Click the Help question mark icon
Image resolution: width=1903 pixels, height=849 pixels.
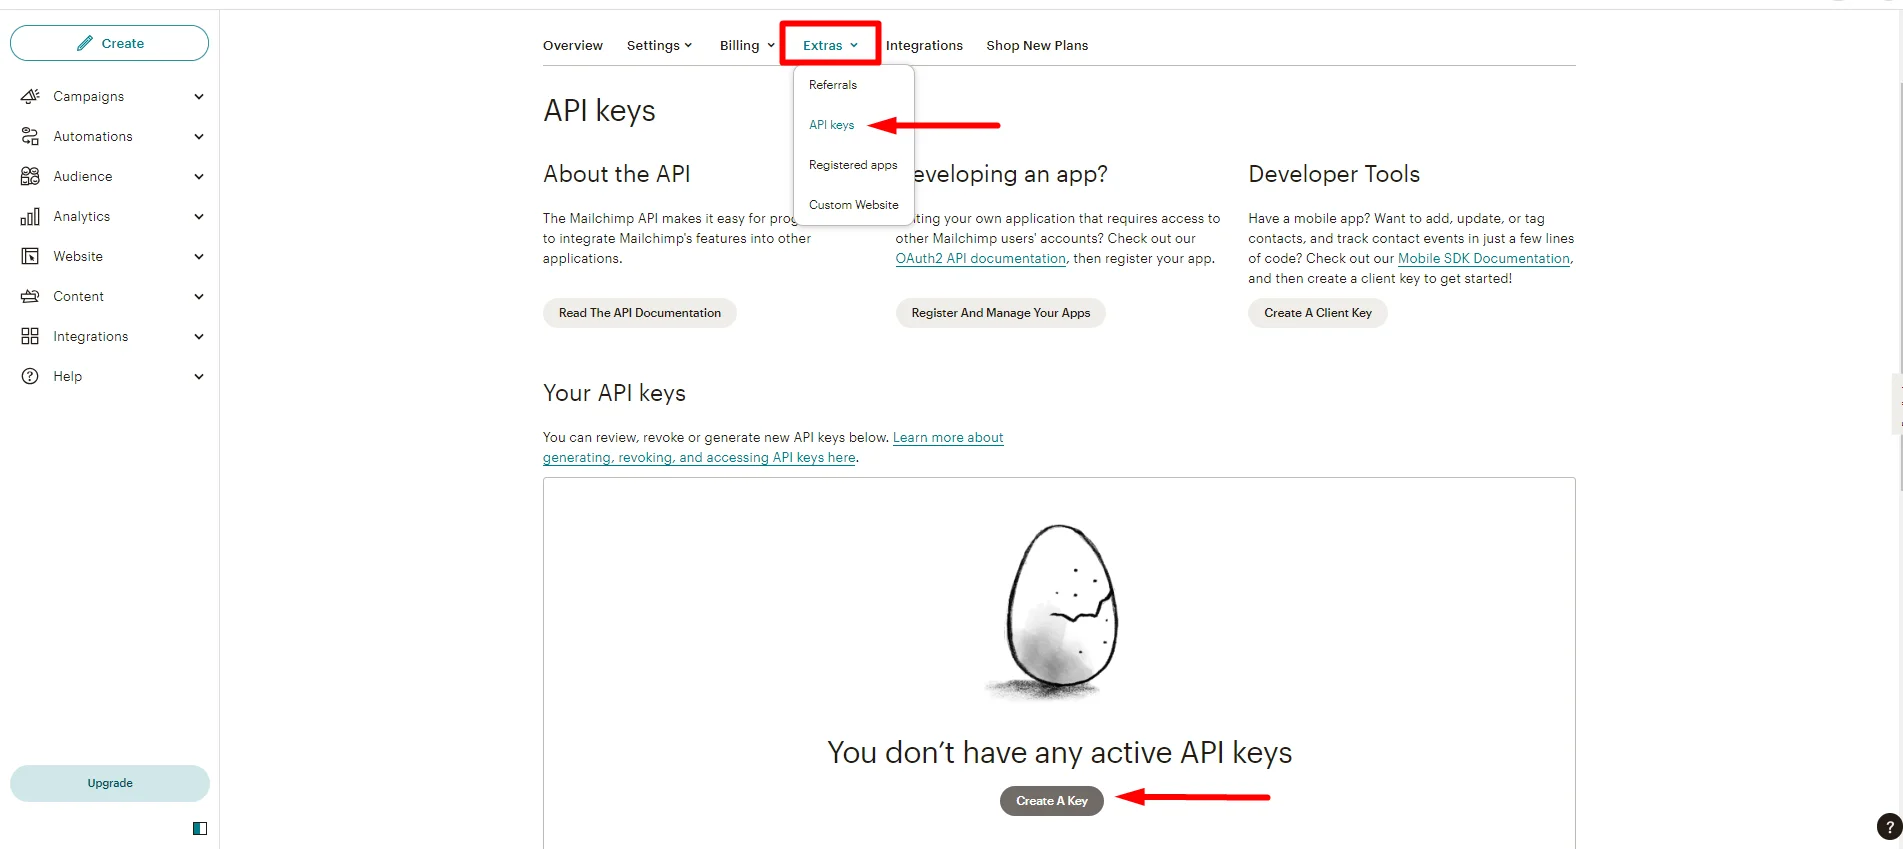[x=30, y=376]
